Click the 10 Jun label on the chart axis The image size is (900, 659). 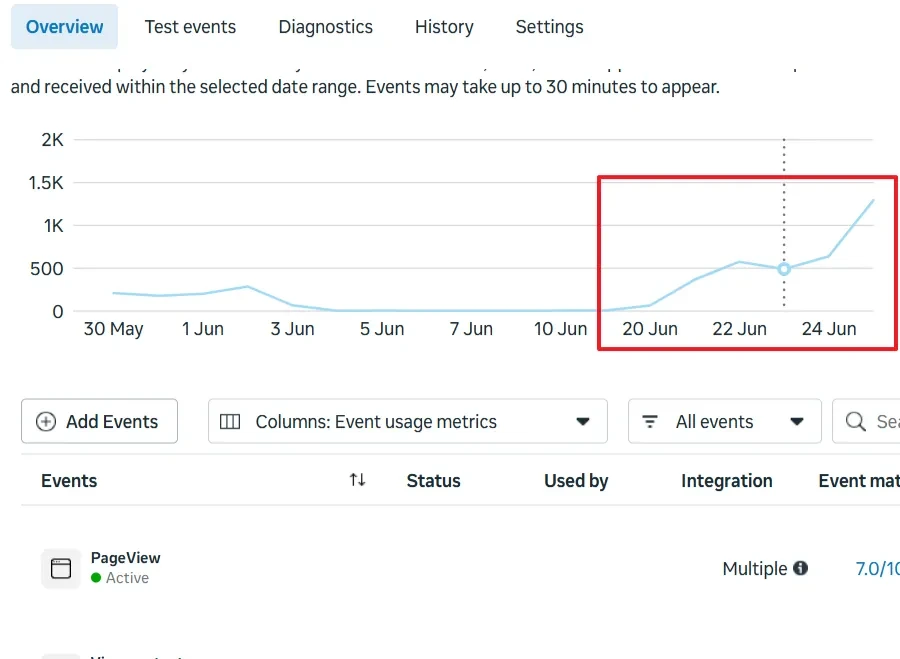(560, 329)
